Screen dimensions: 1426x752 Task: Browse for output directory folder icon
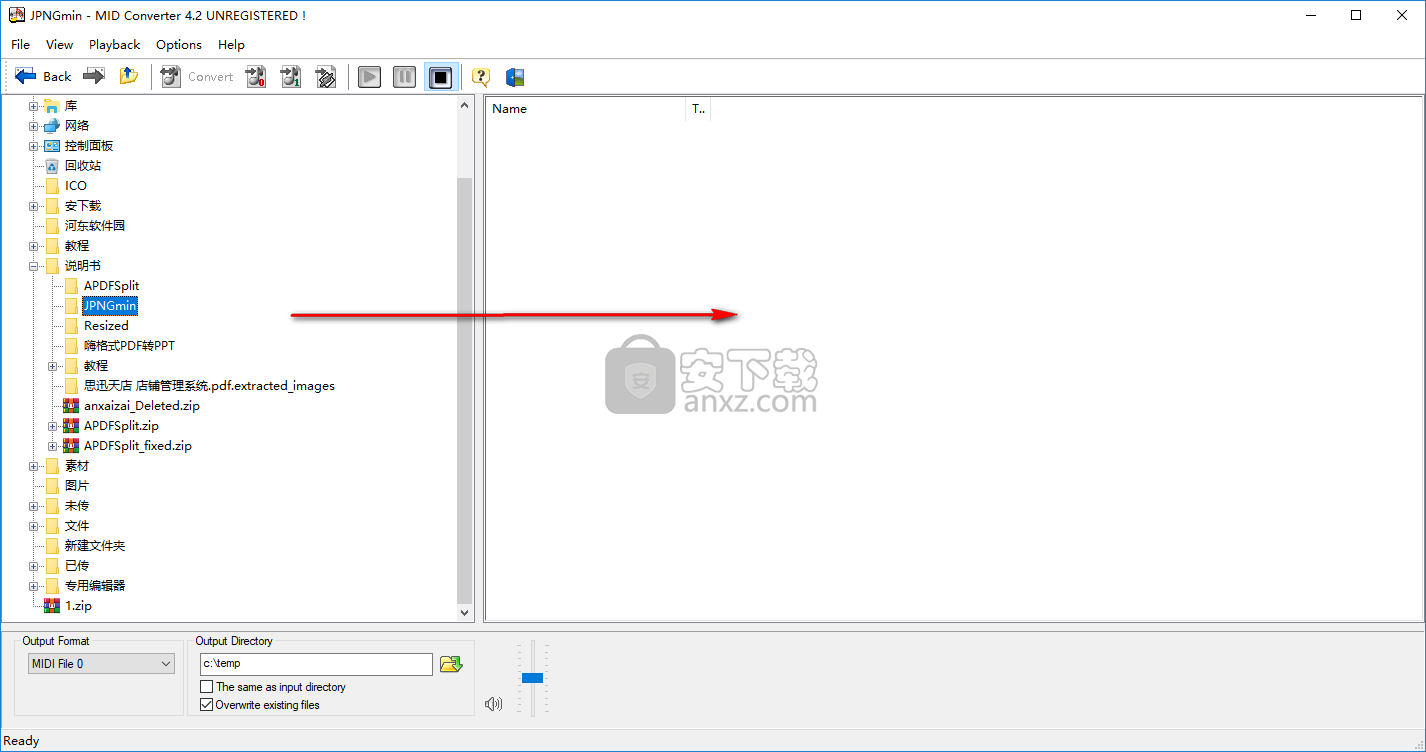(x=451, y=664)
